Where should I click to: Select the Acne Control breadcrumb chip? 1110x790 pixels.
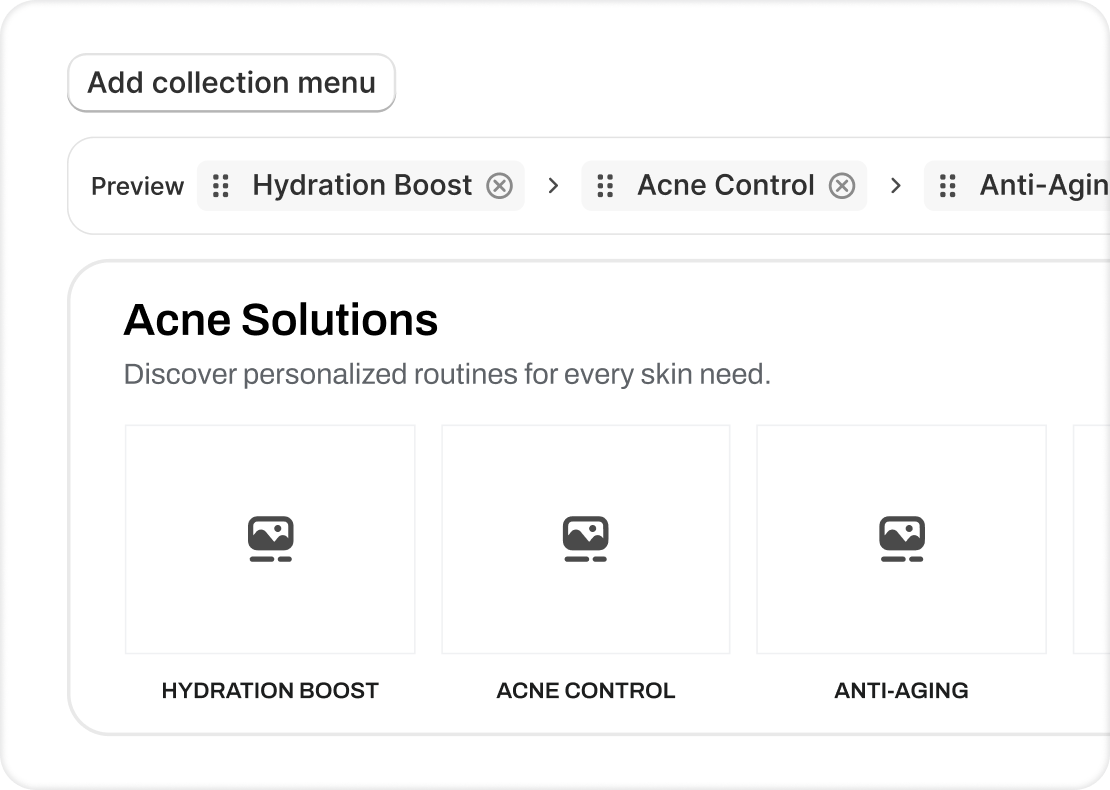coord(725,186)
